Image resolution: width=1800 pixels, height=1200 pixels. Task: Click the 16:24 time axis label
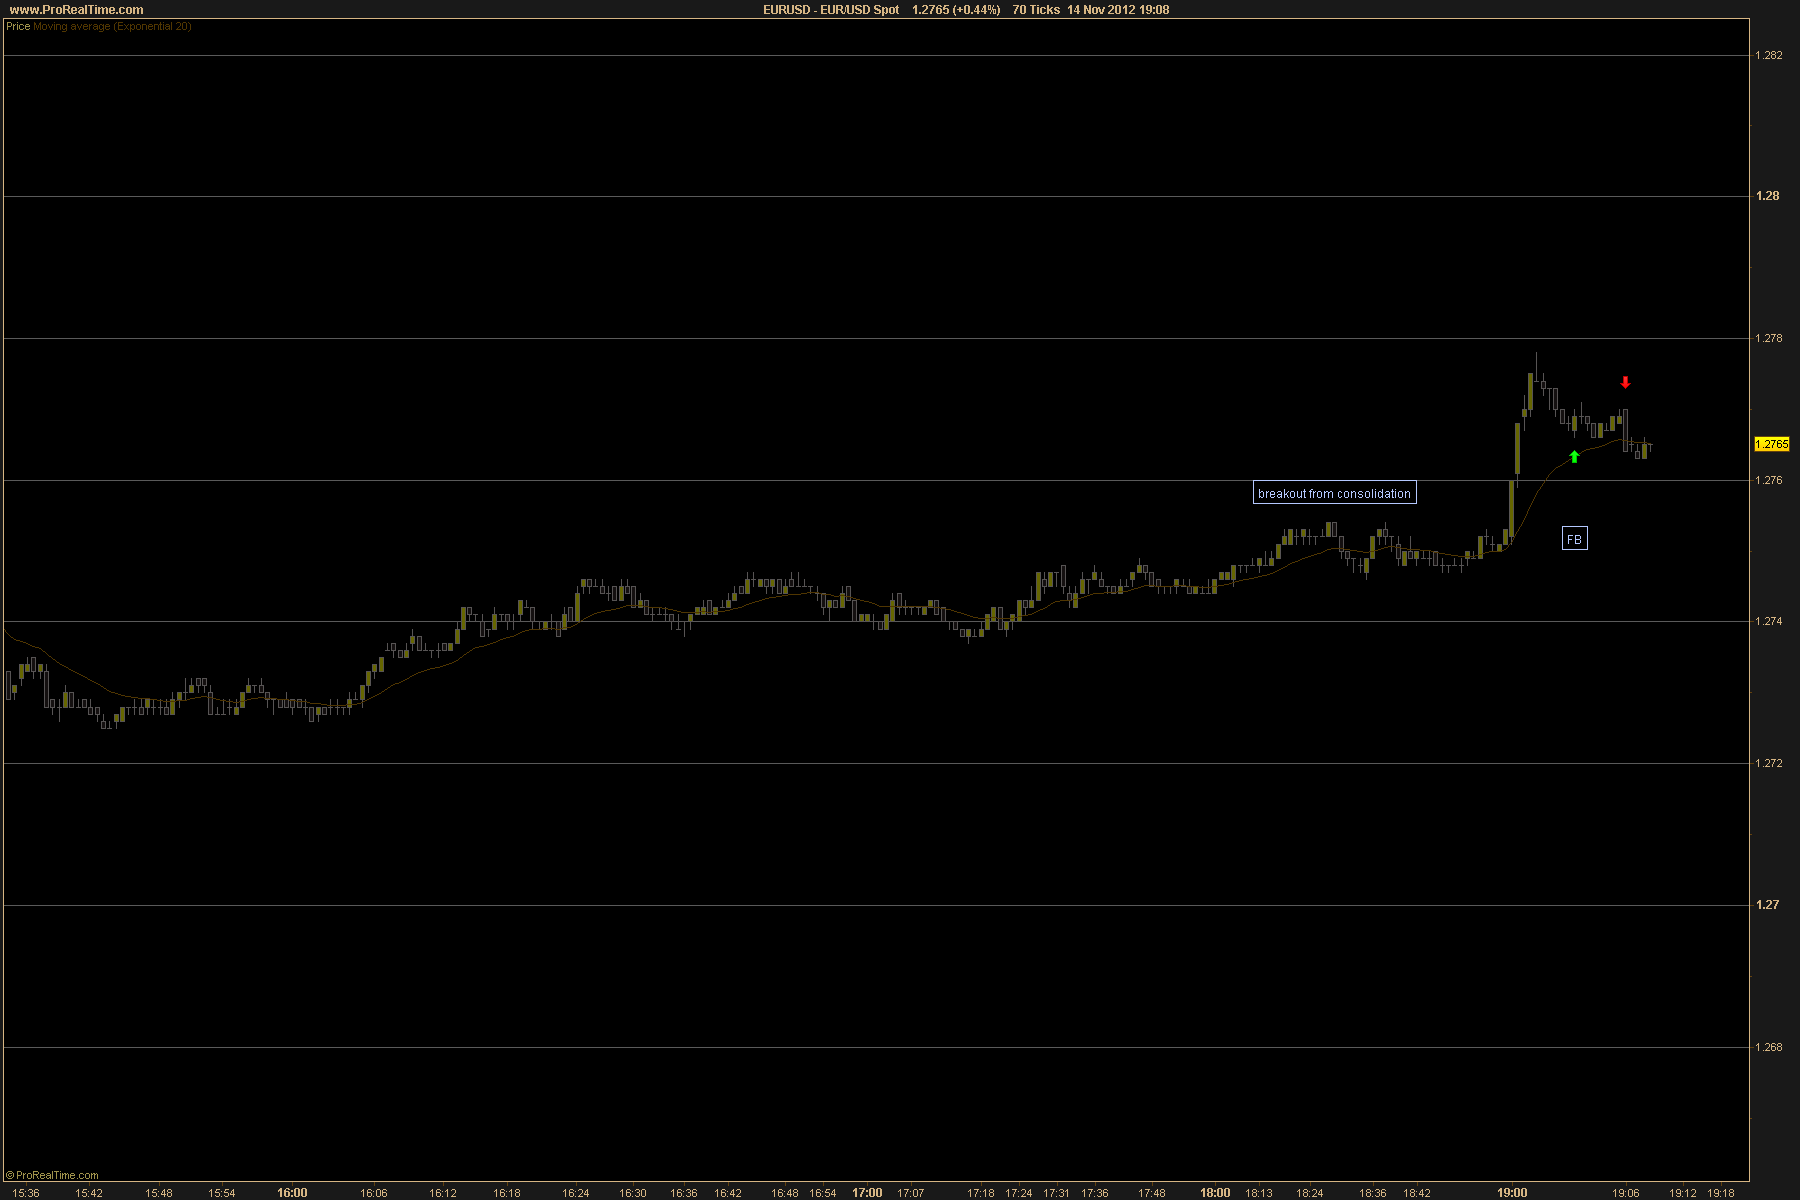(576, 1193)
